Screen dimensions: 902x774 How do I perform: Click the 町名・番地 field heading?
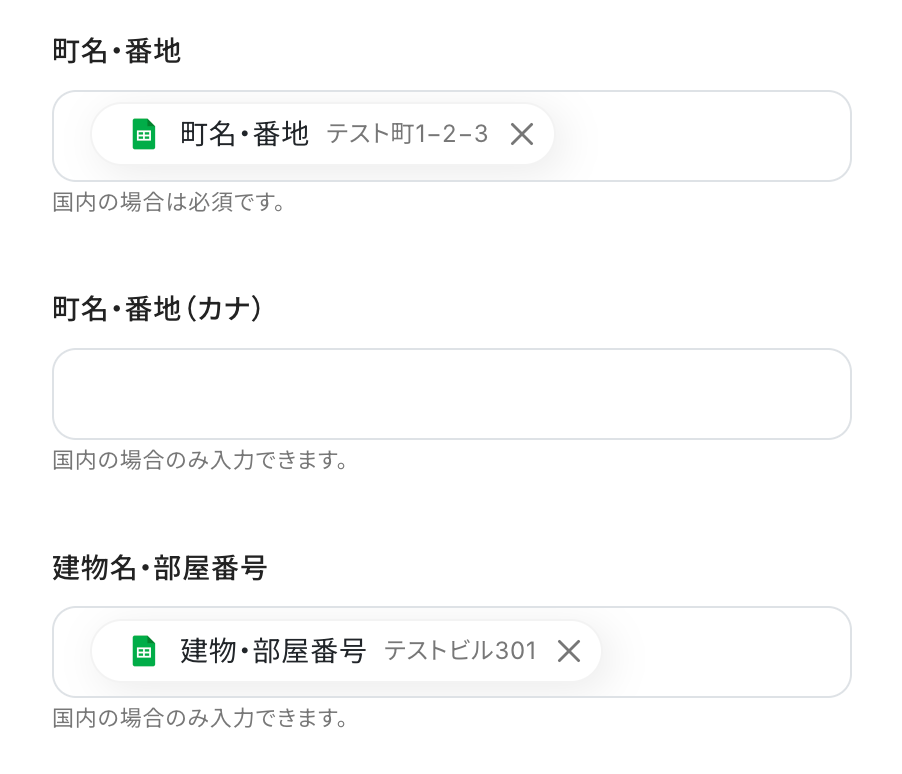point(117,52)
